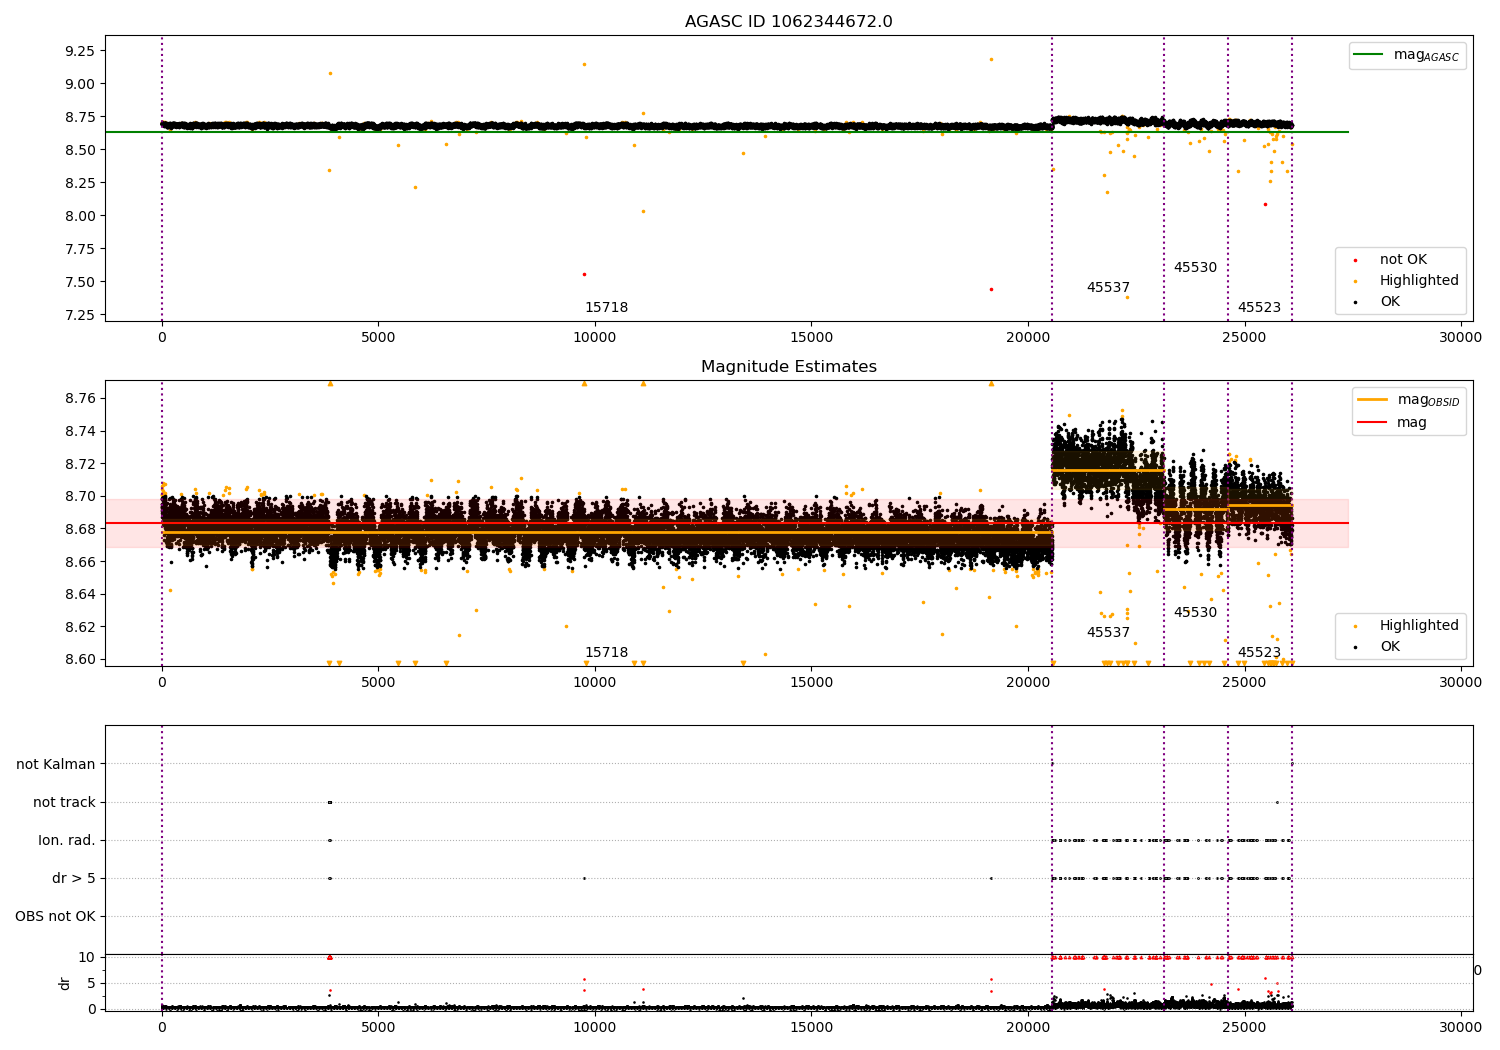Click the '8.64' y-axis tick label
Viewport: 1500px width, 1050px height.
80,594
